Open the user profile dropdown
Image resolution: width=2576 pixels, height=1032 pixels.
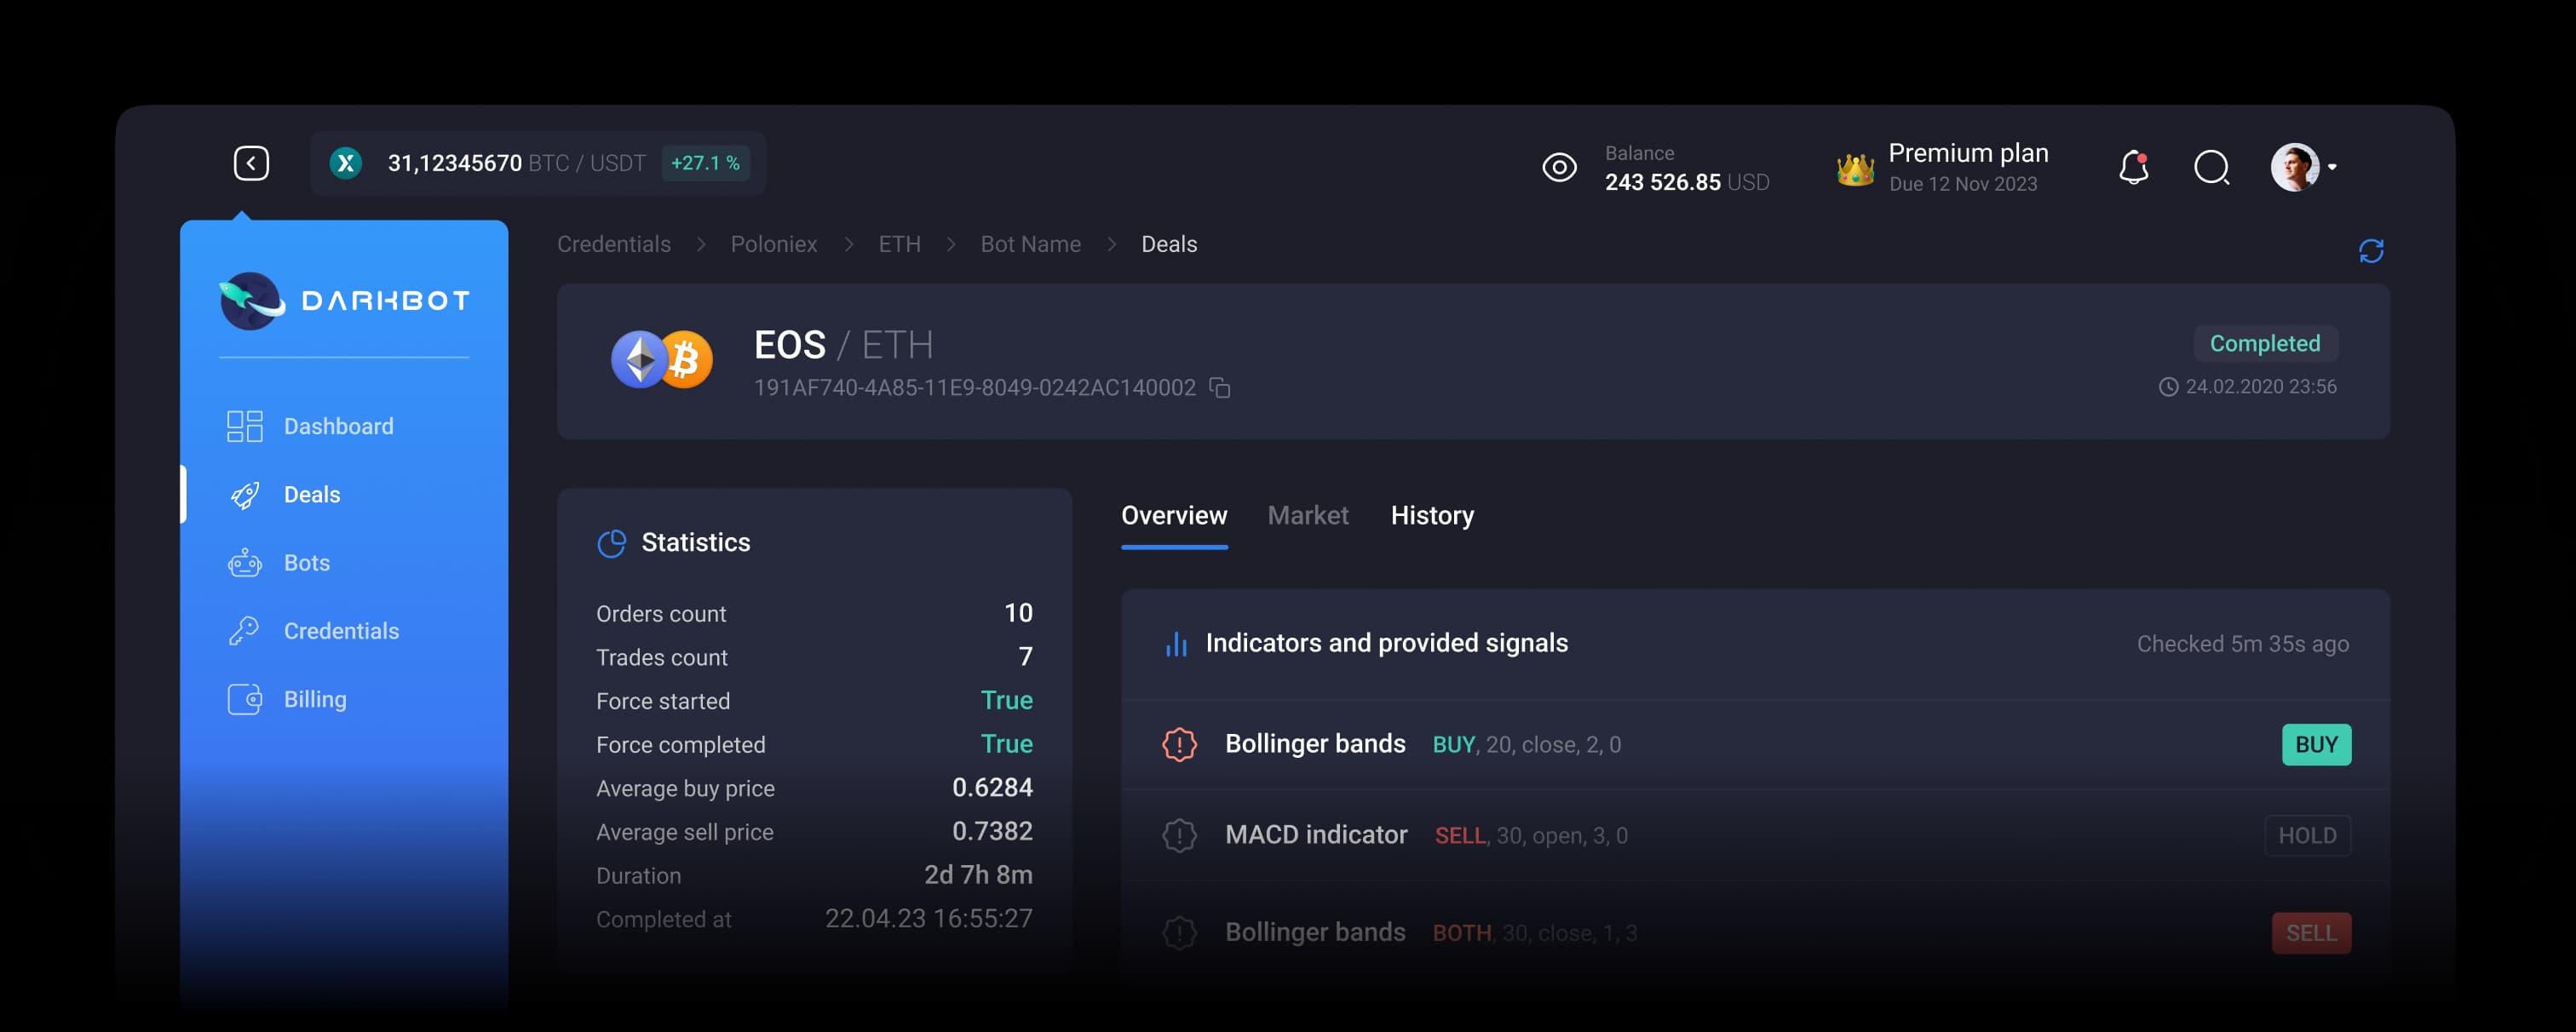(x=2334, y=167)
